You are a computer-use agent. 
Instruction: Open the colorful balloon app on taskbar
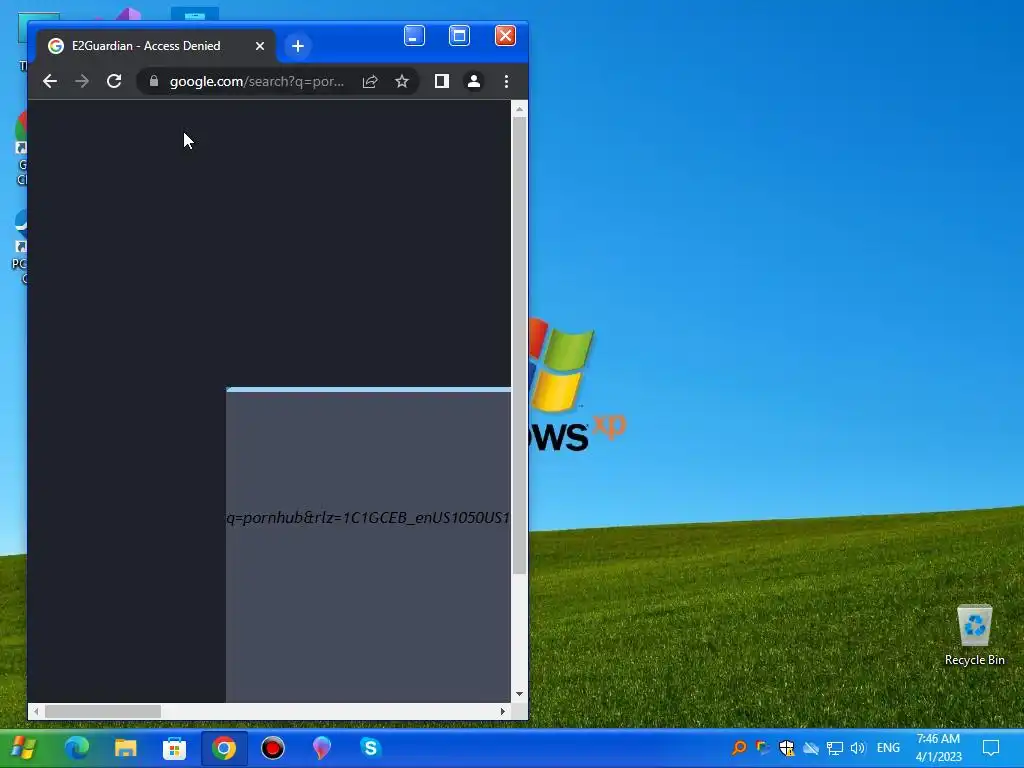[x=321, y=748]
